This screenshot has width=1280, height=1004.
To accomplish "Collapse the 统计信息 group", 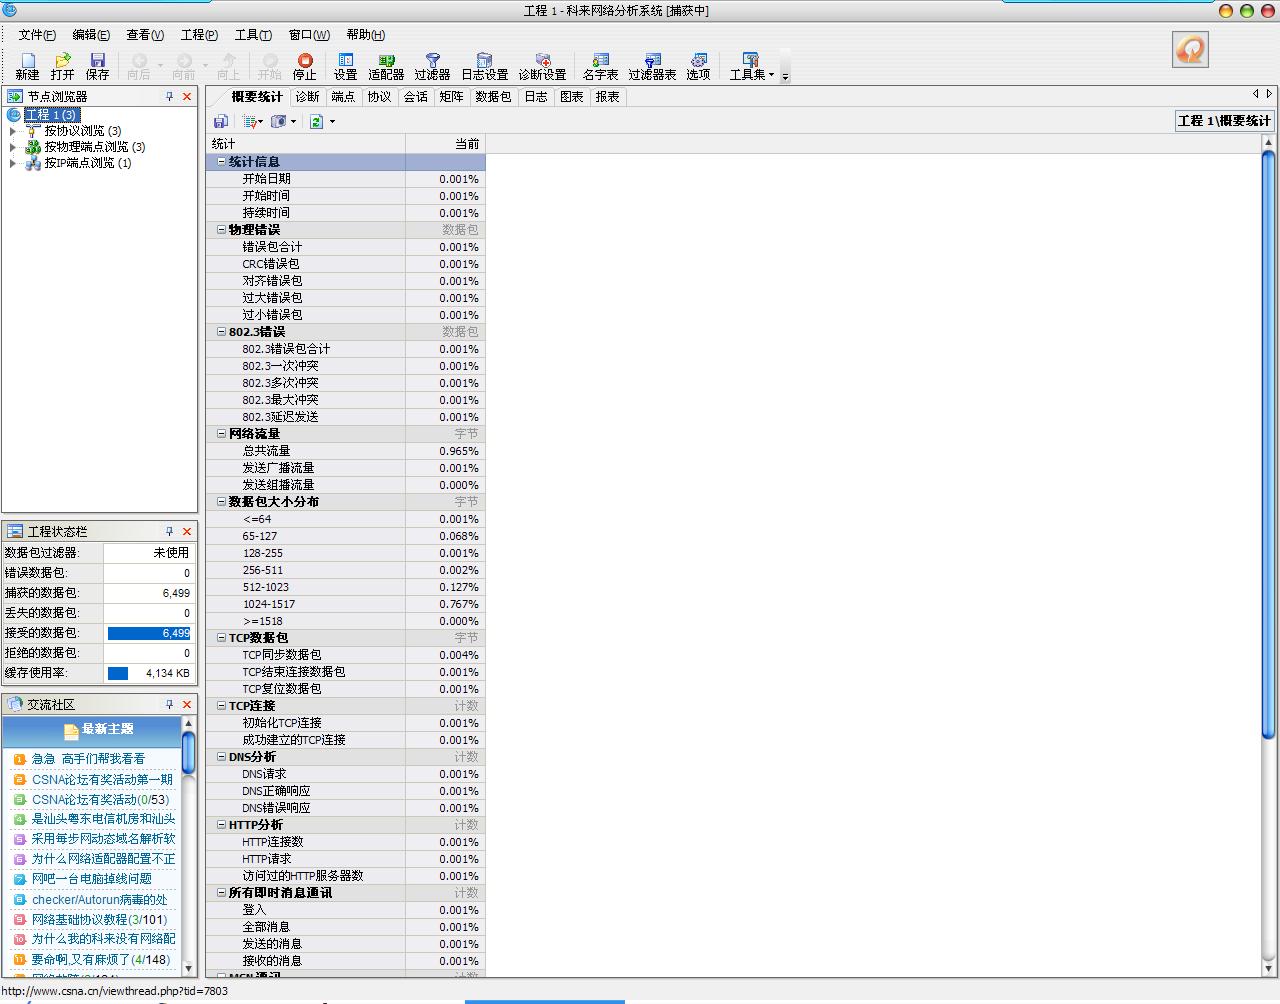I will tap(221, 162).
